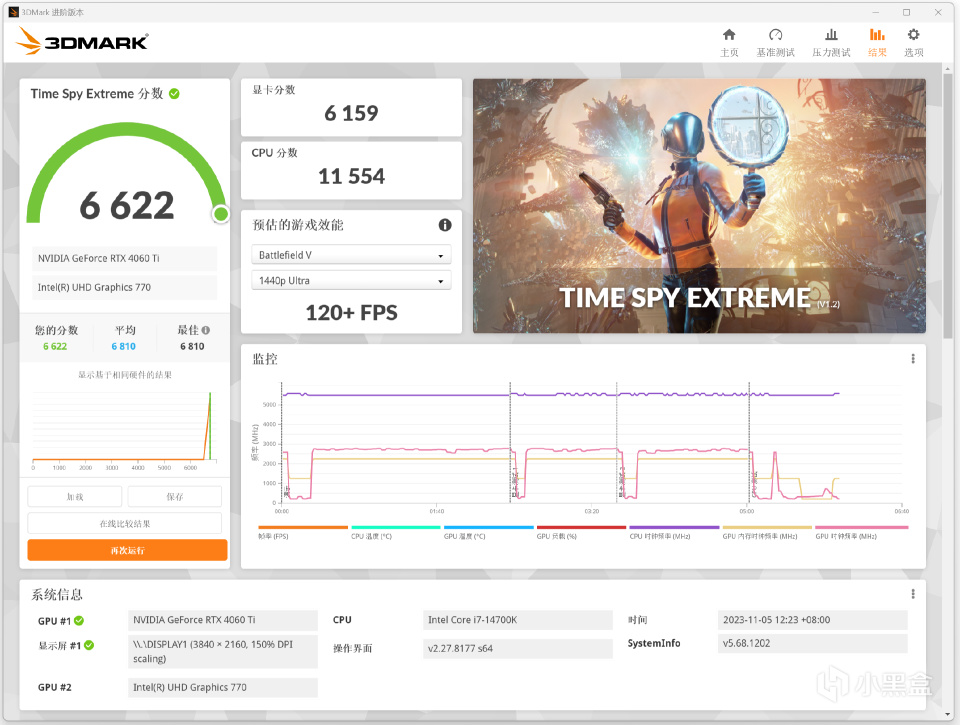Click the info icon on 预估的游戏效能 panel
This screenshot has width=960, height=725.
(x=444, y=225)
